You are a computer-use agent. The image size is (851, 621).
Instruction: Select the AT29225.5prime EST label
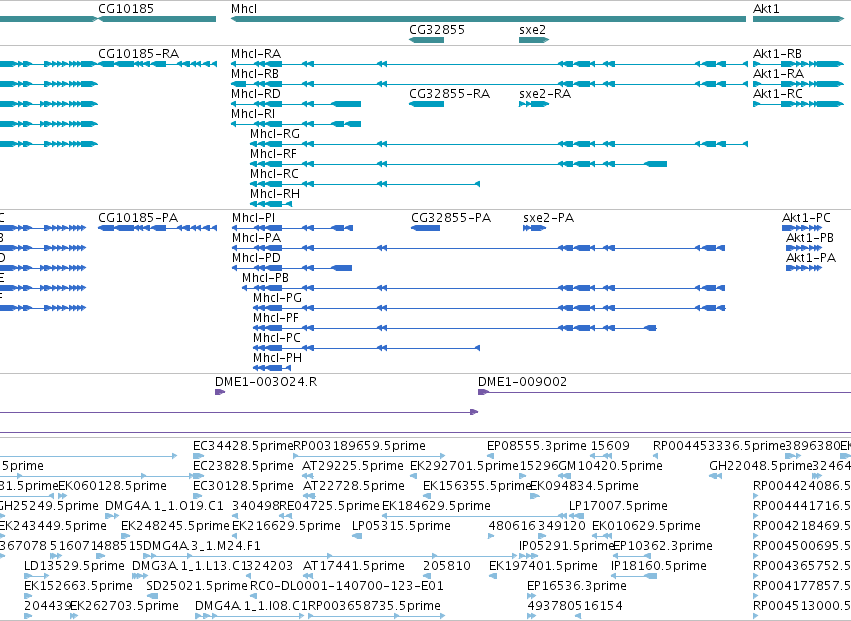click(353, 466)
